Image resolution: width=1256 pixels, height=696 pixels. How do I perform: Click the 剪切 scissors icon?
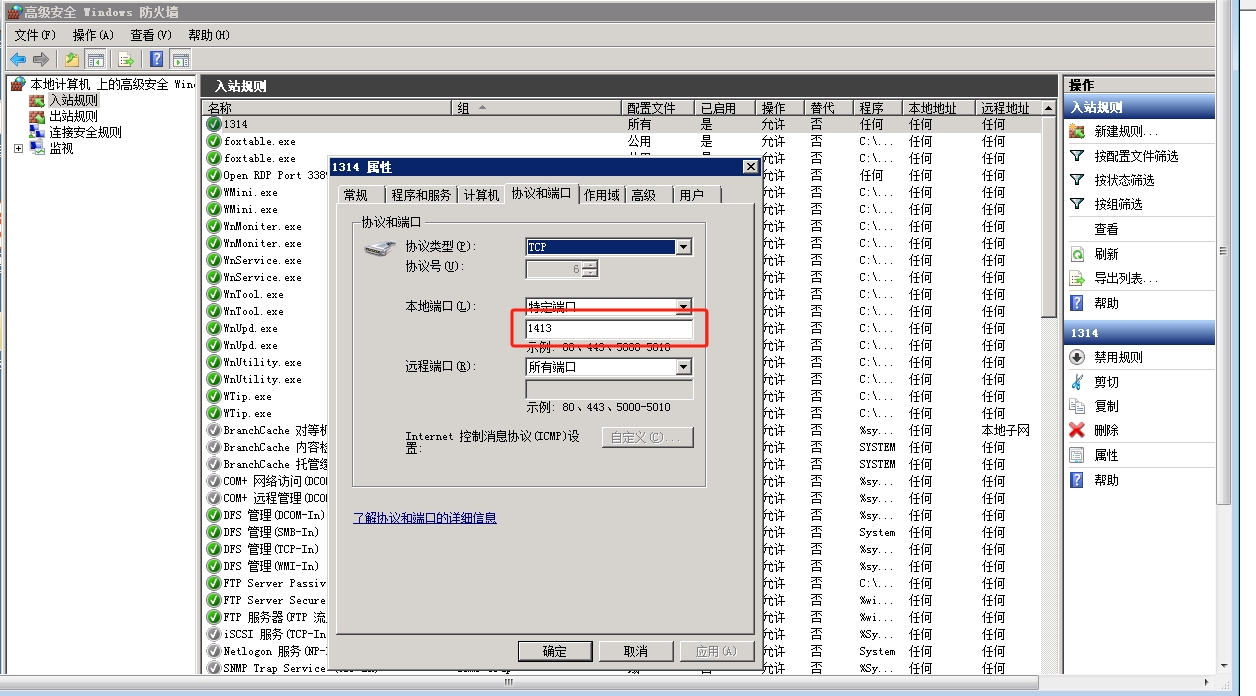[x=1077, y=382]
